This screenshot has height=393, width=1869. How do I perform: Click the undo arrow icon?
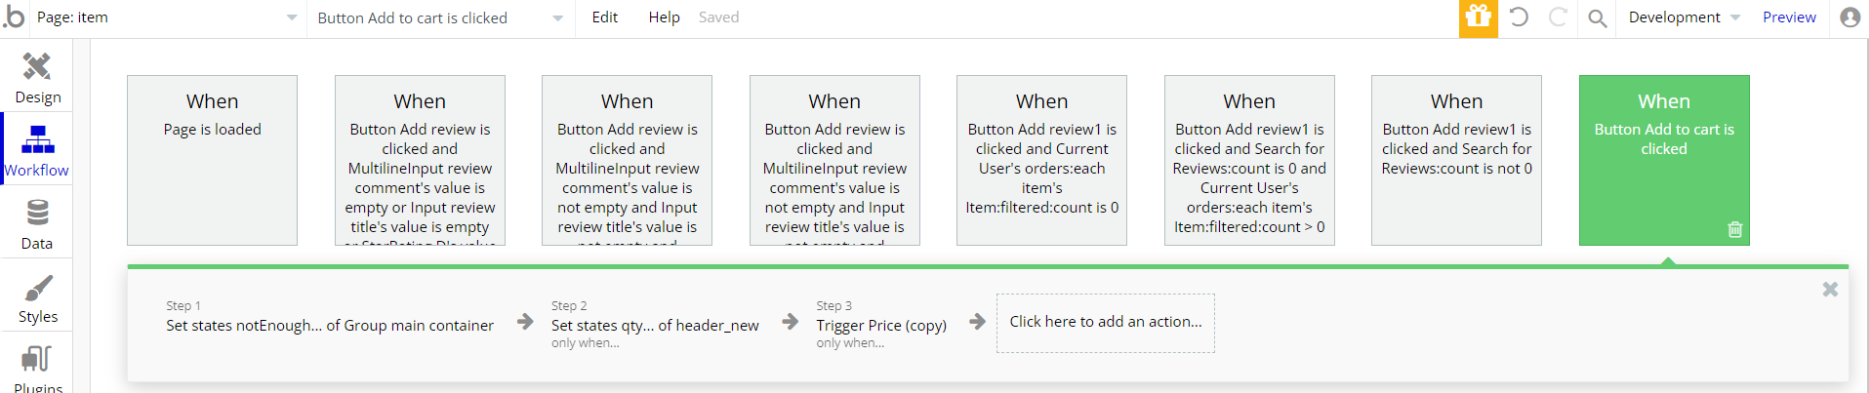1519,17
